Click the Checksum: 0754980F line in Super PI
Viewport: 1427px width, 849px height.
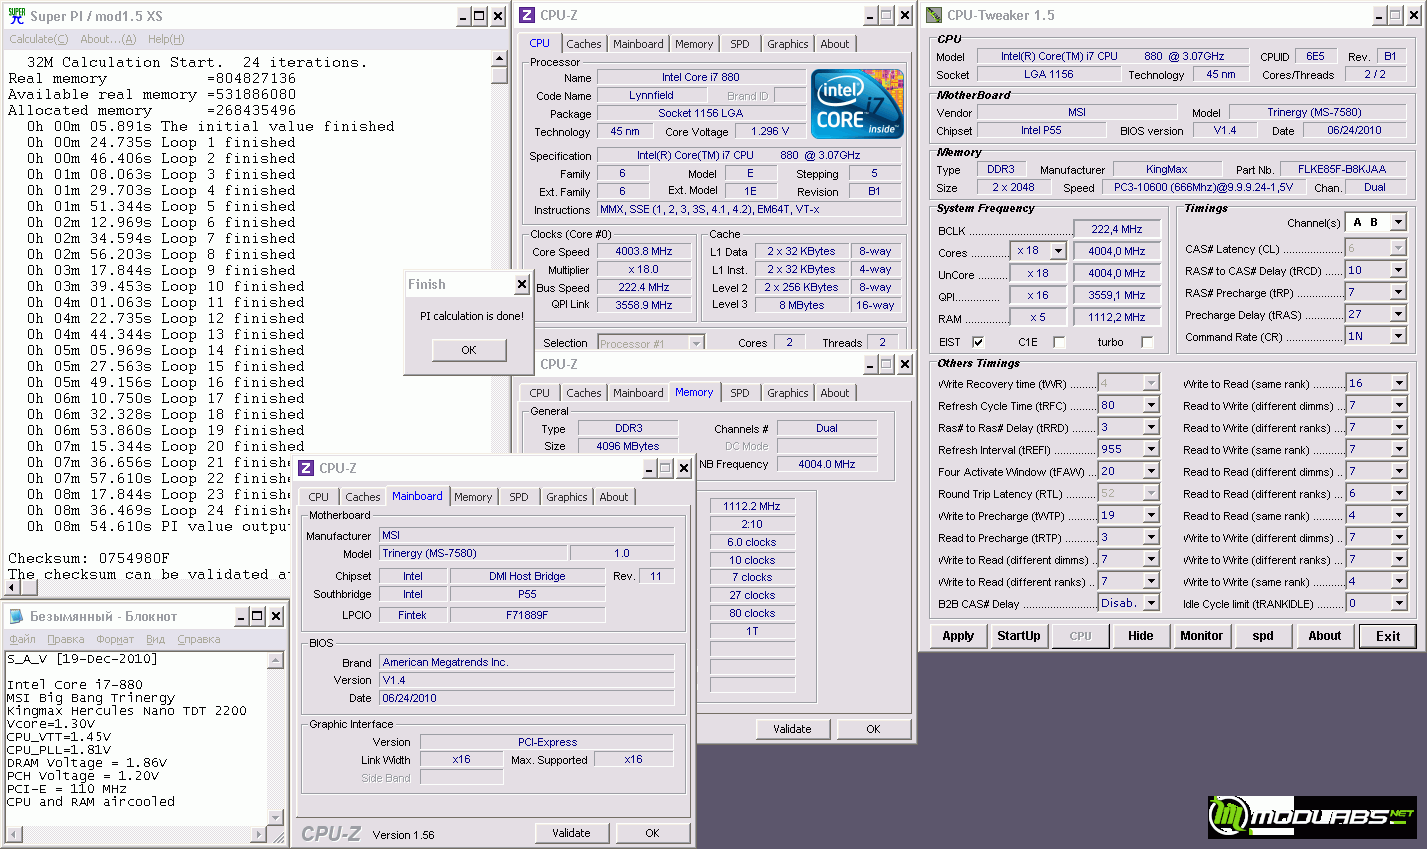pyautogui.click(x=89, y=558)
